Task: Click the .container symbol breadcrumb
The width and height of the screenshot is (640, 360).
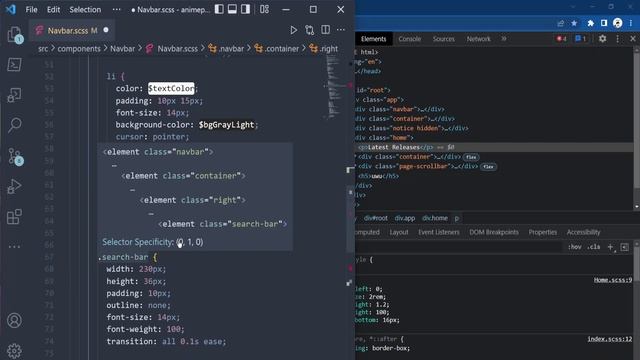Action: pyautogui.click(x=282, y=49)
